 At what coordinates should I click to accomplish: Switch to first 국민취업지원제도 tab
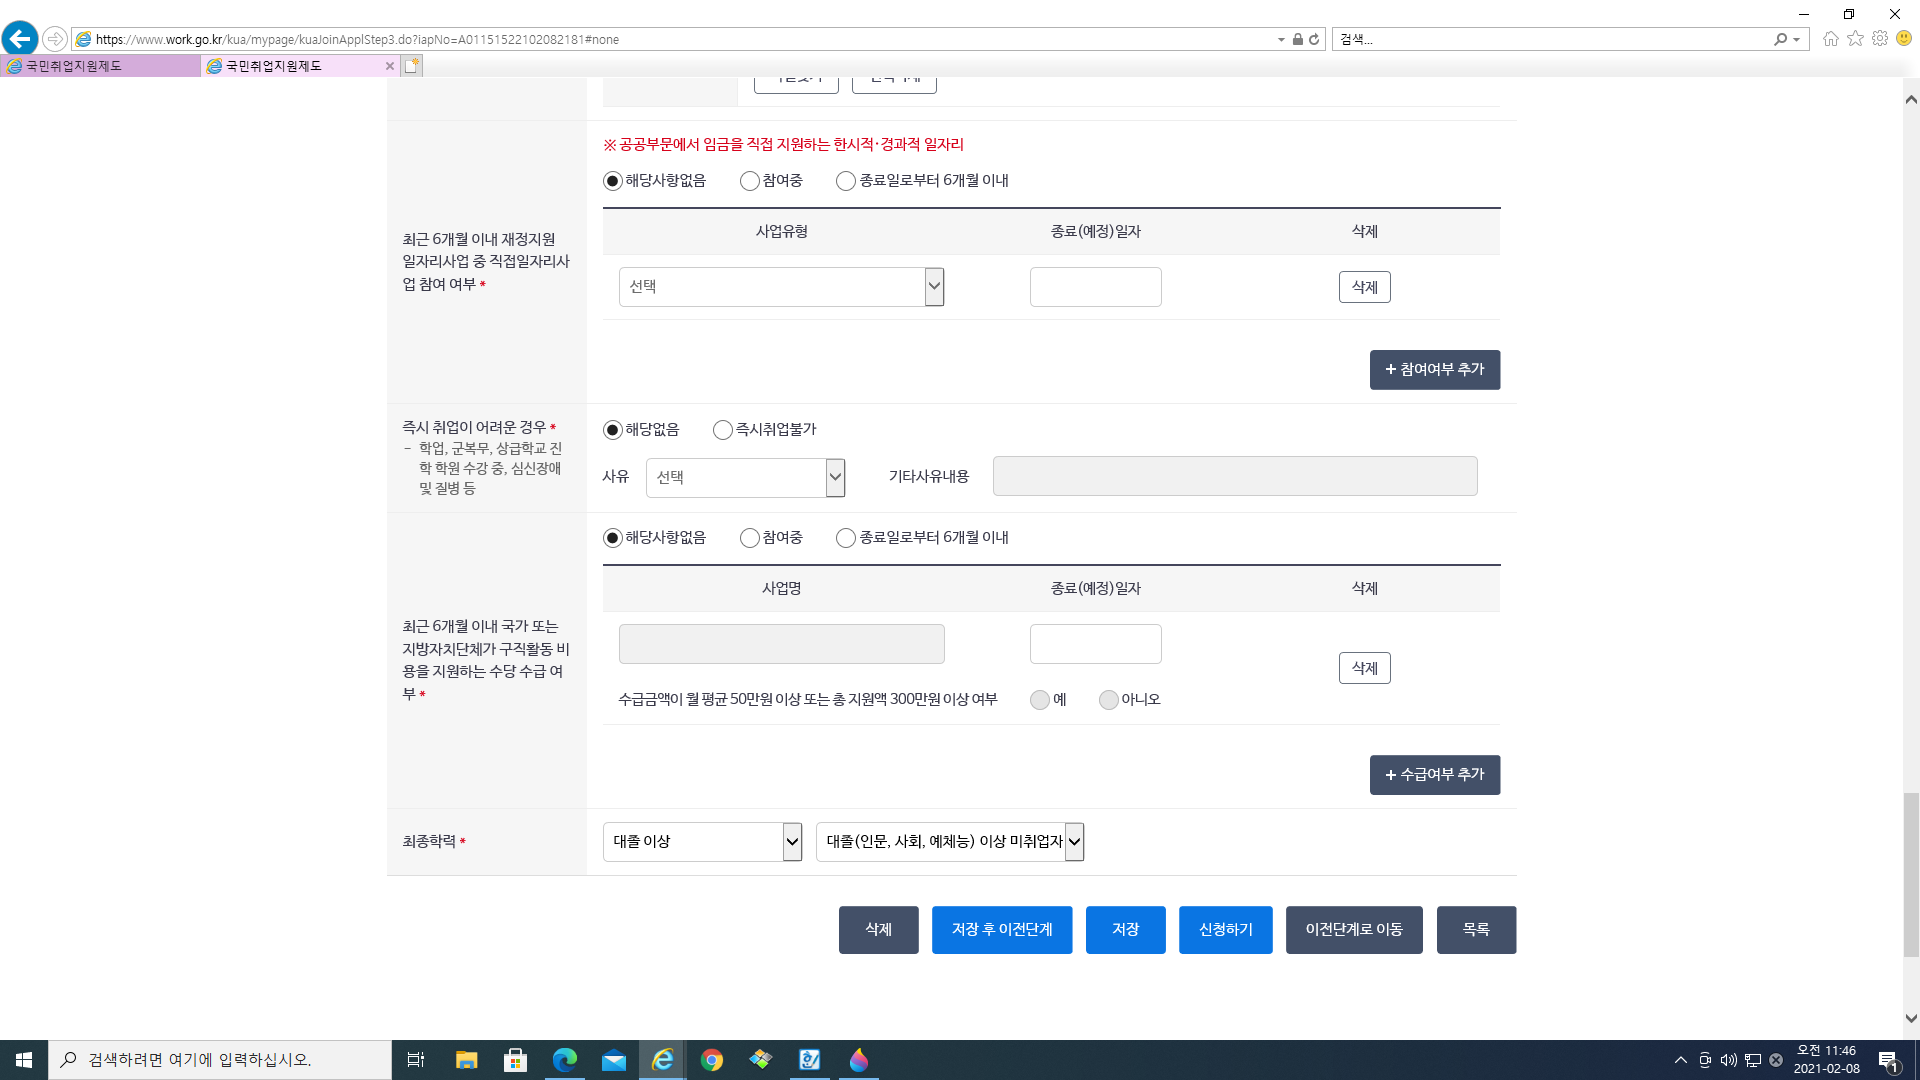point(100,66)
